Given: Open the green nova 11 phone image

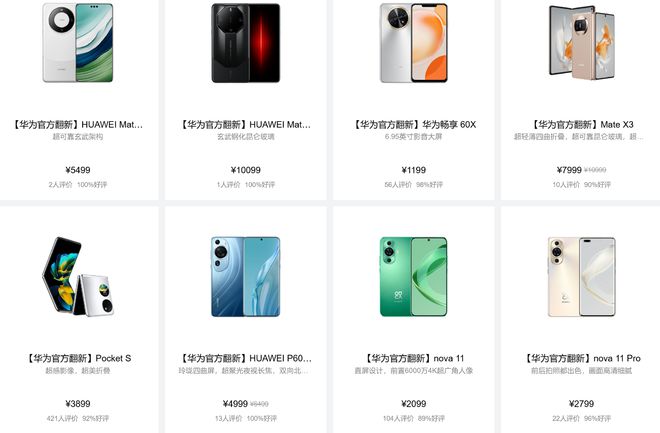Looking at the screenshot, I should click(414, 276).
